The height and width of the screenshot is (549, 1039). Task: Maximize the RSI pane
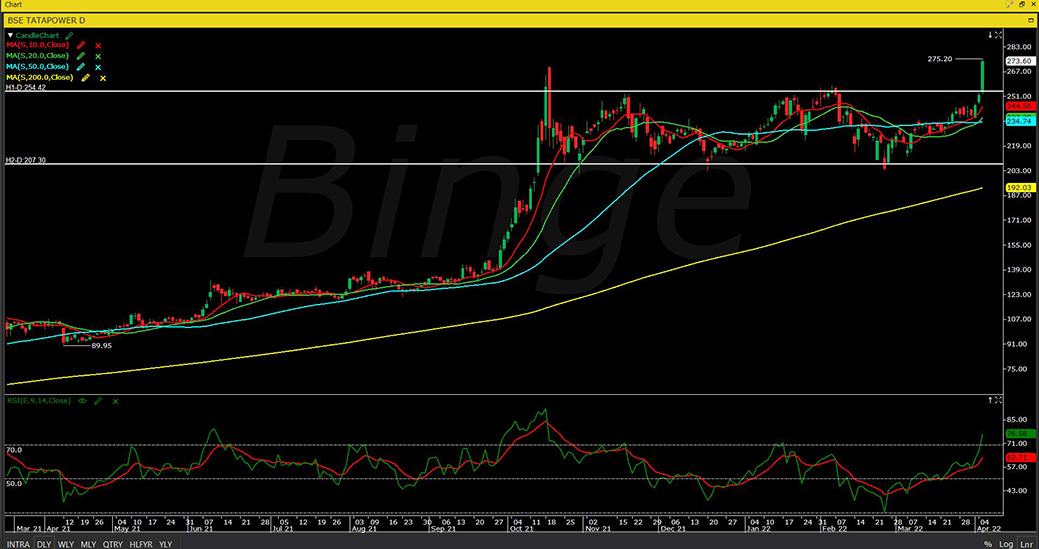click(999, 400)
